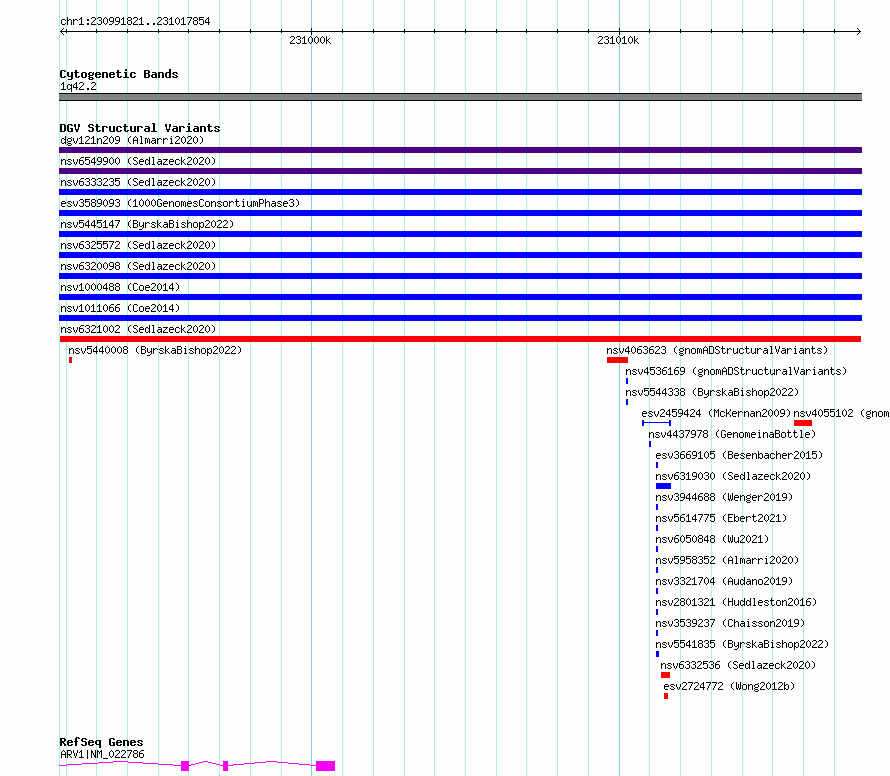Select nsv5544338 (ByrskaBishop2022) label
This screenshot has height=776, width=890.
pyautogui.click(x=712, y=392)
